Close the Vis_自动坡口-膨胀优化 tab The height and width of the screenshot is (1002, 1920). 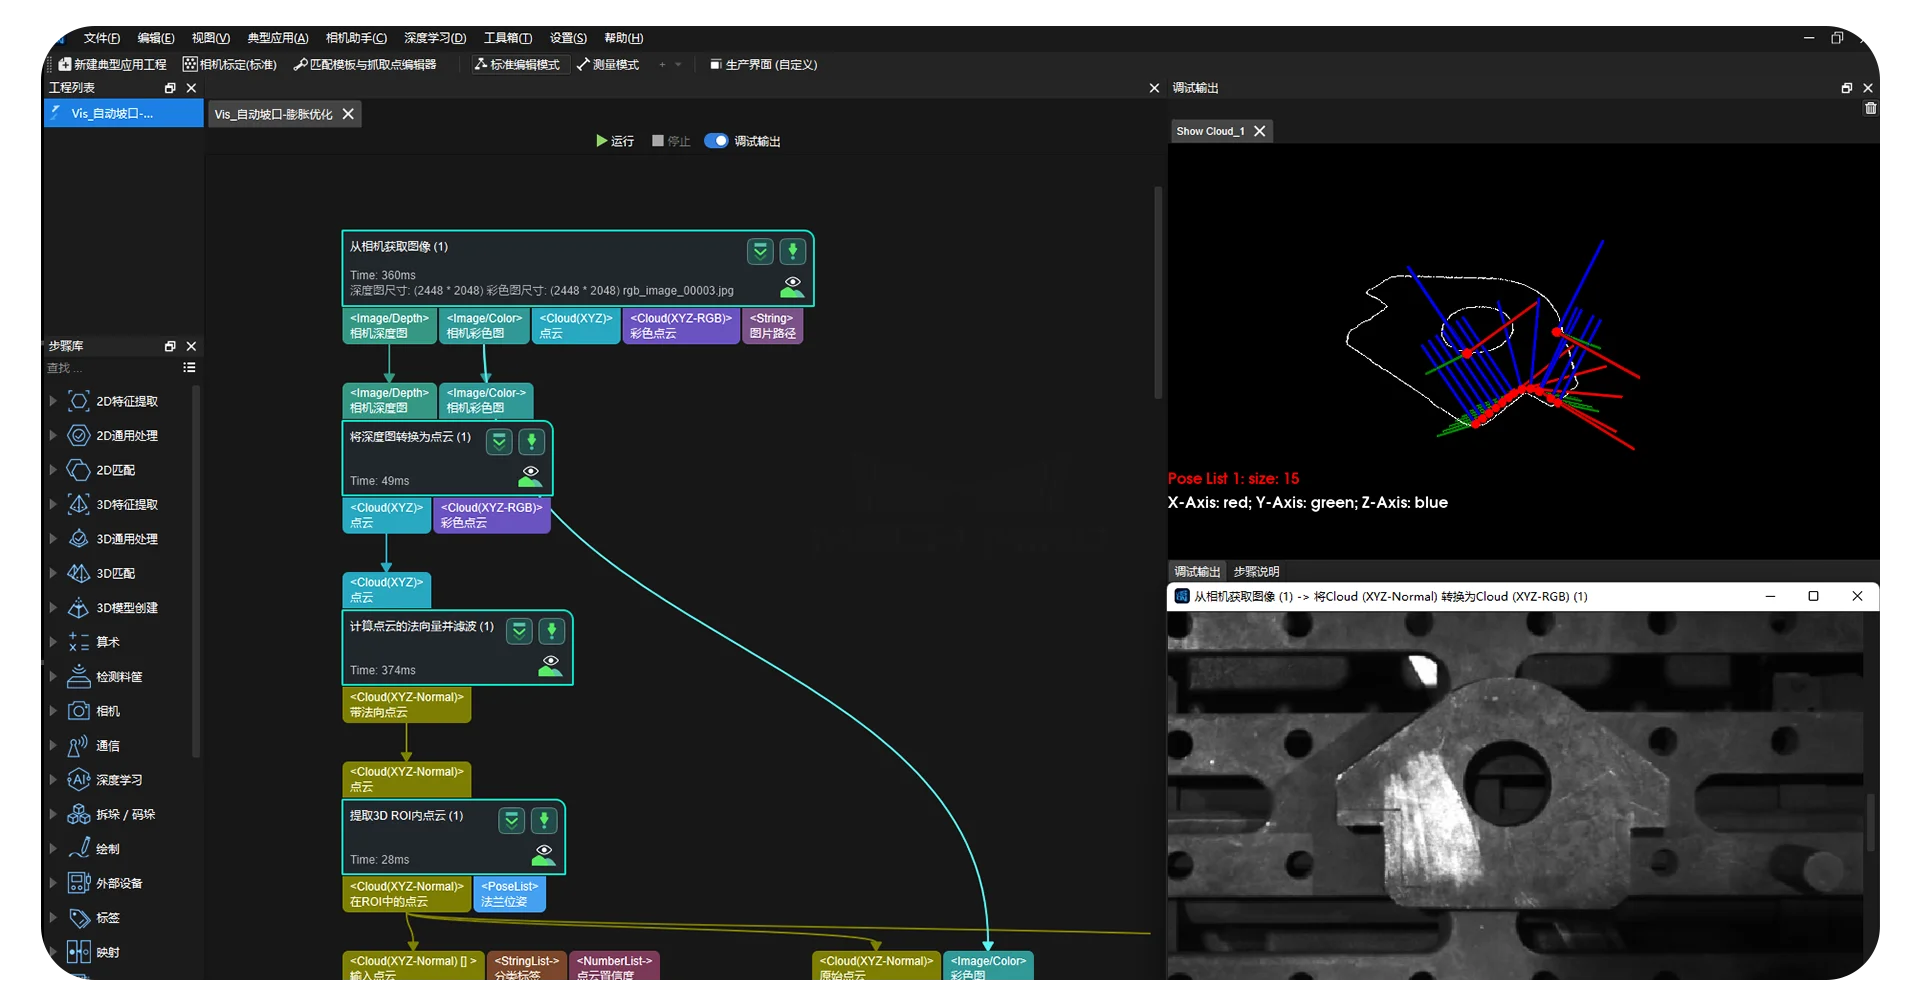348,114
